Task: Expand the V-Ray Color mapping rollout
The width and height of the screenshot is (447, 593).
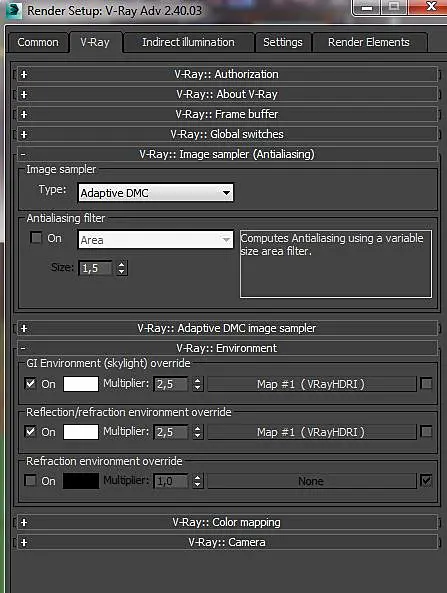Action: (x=227, y=522)
